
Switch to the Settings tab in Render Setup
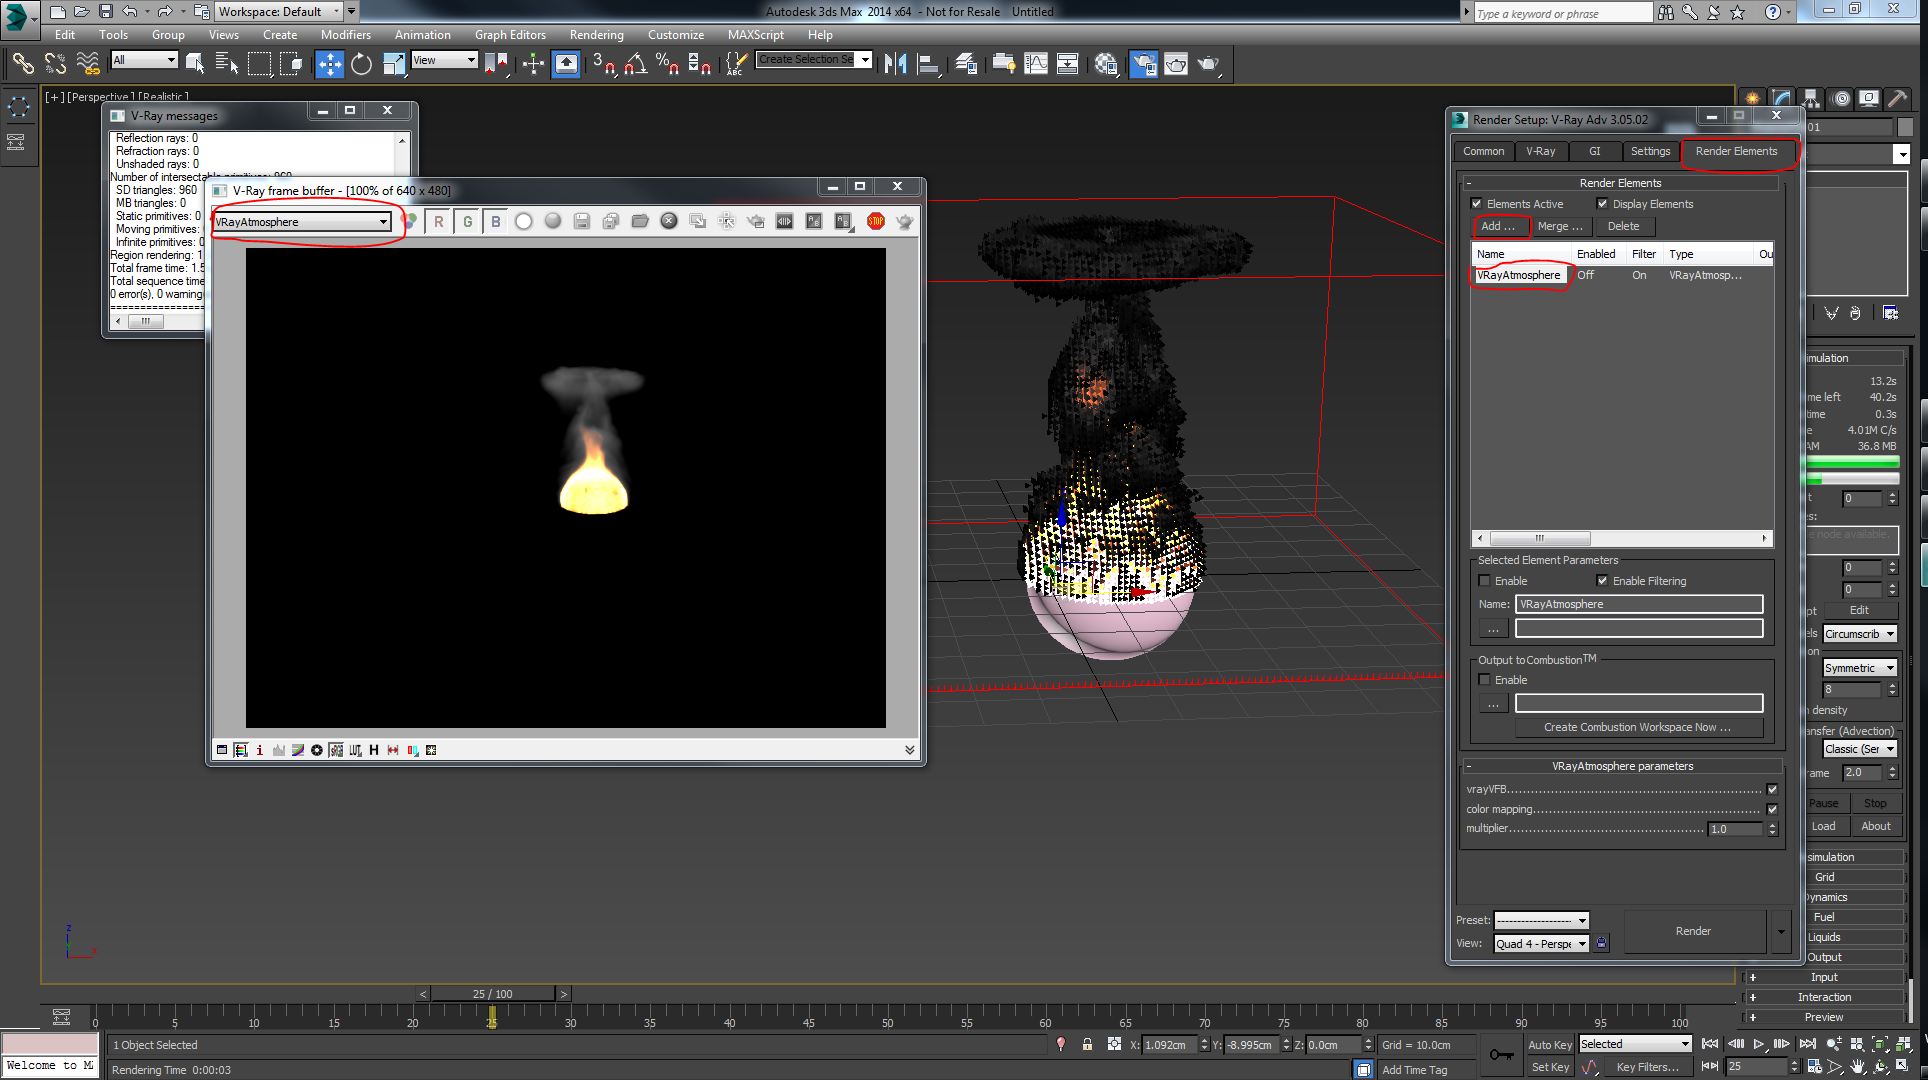(1650, 151)
